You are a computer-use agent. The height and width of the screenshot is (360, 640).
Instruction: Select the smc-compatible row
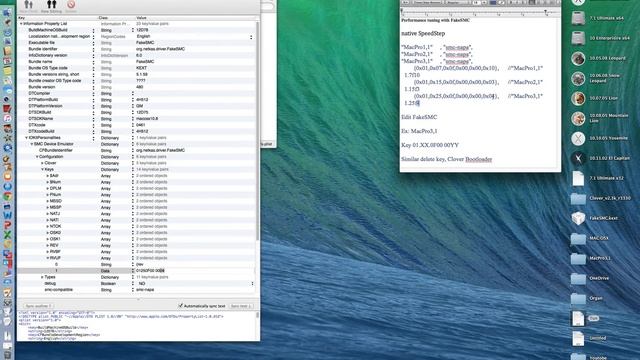pos(136,290)
